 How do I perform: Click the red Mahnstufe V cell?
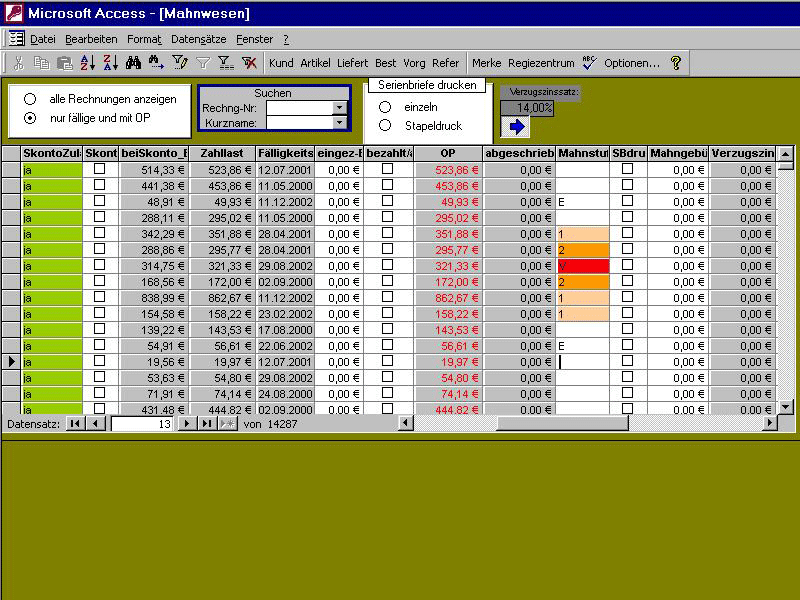(582, 266)
